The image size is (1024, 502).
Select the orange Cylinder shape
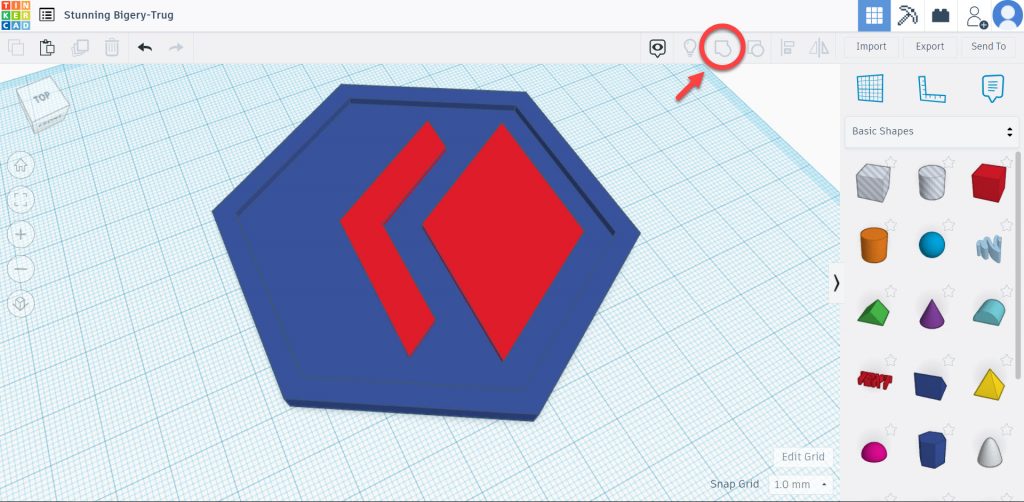[x=873, y=244]
